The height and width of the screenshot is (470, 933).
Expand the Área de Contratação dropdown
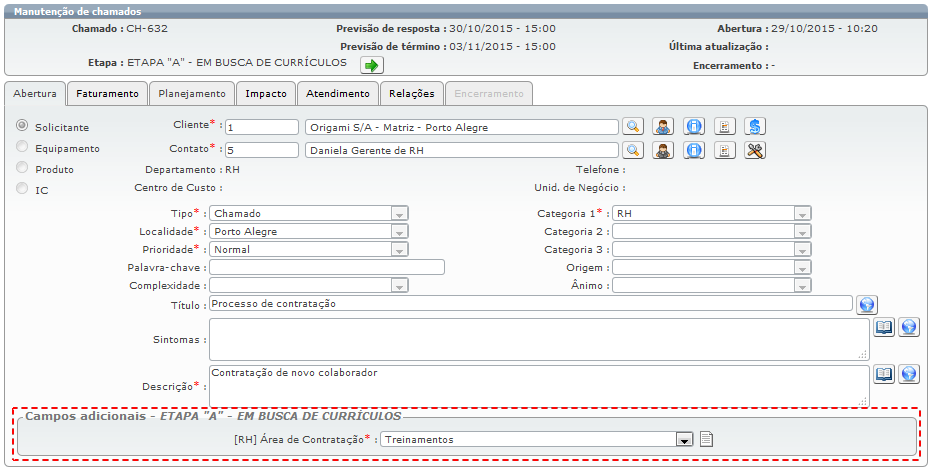(x=684, y=439)
